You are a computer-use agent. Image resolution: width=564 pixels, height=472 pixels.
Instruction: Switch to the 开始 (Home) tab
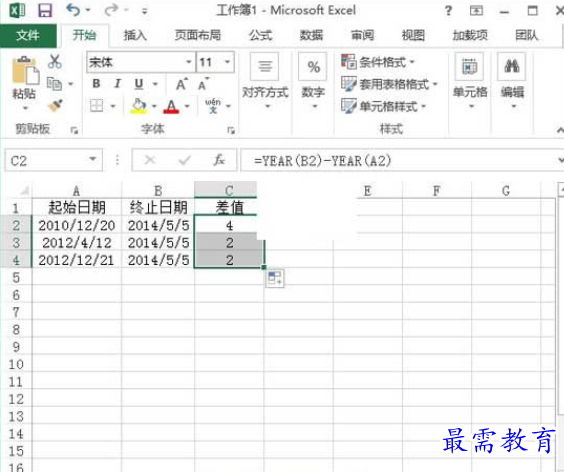85,35
